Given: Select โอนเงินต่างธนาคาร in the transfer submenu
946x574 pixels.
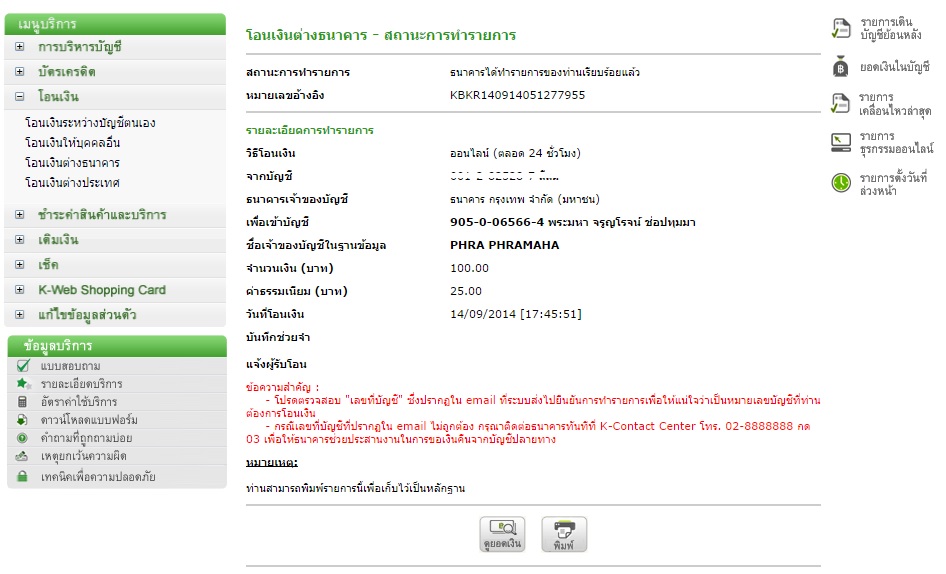Looking at the screenshot, I should pos(72,163).
